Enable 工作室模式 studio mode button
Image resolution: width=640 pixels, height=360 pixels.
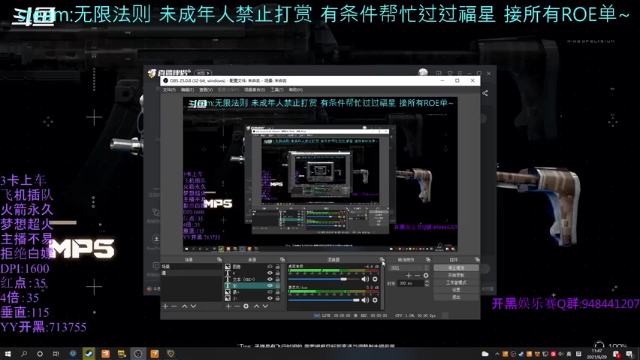(x=456, y=282)
